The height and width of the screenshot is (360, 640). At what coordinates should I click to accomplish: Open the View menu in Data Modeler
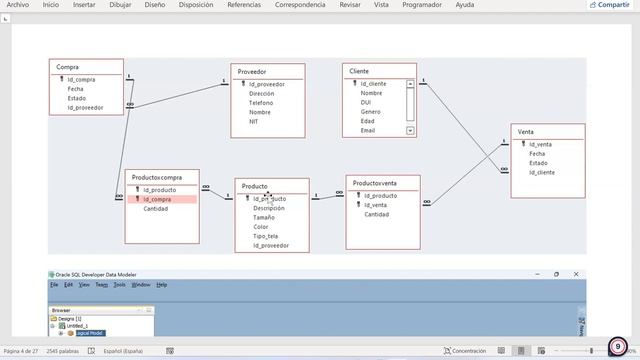click(x=84, y=285)
